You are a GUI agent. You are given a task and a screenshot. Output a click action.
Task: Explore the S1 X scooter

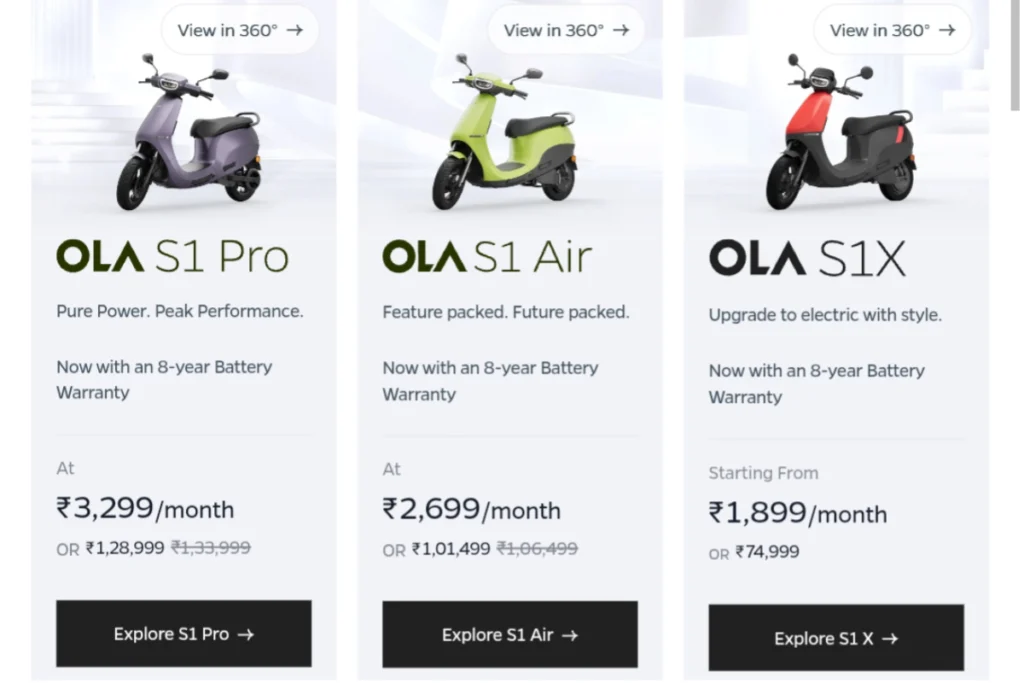(836, 638)
